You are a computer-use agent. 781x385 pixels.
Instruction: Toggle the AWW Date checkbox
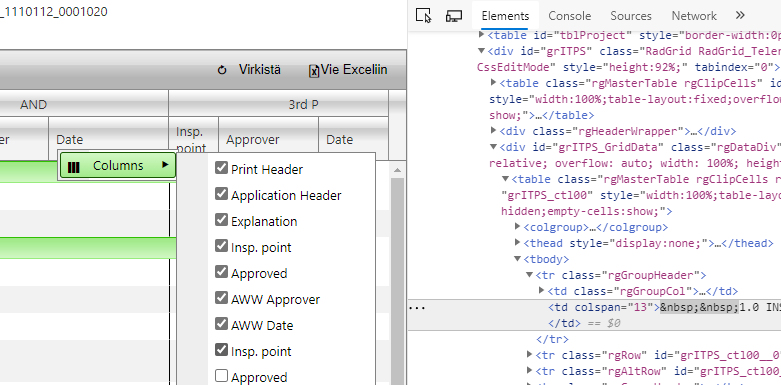click(x=221, y=324)
